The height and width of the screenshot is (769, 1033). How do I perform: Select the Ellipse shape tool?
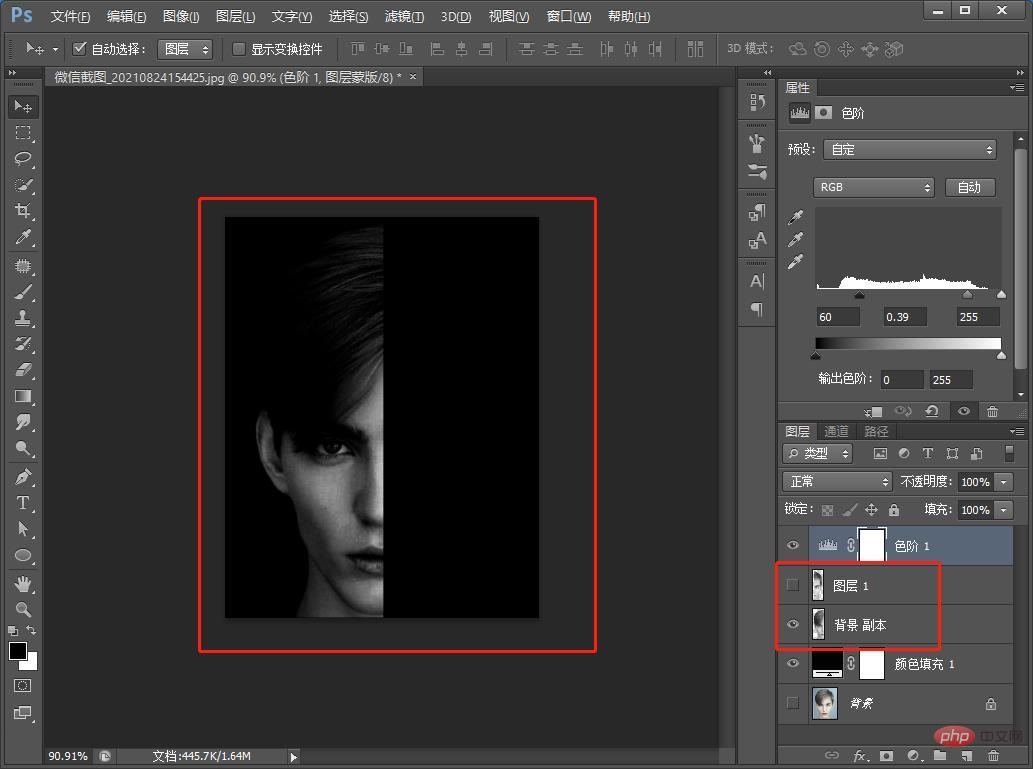coord(23,555)
